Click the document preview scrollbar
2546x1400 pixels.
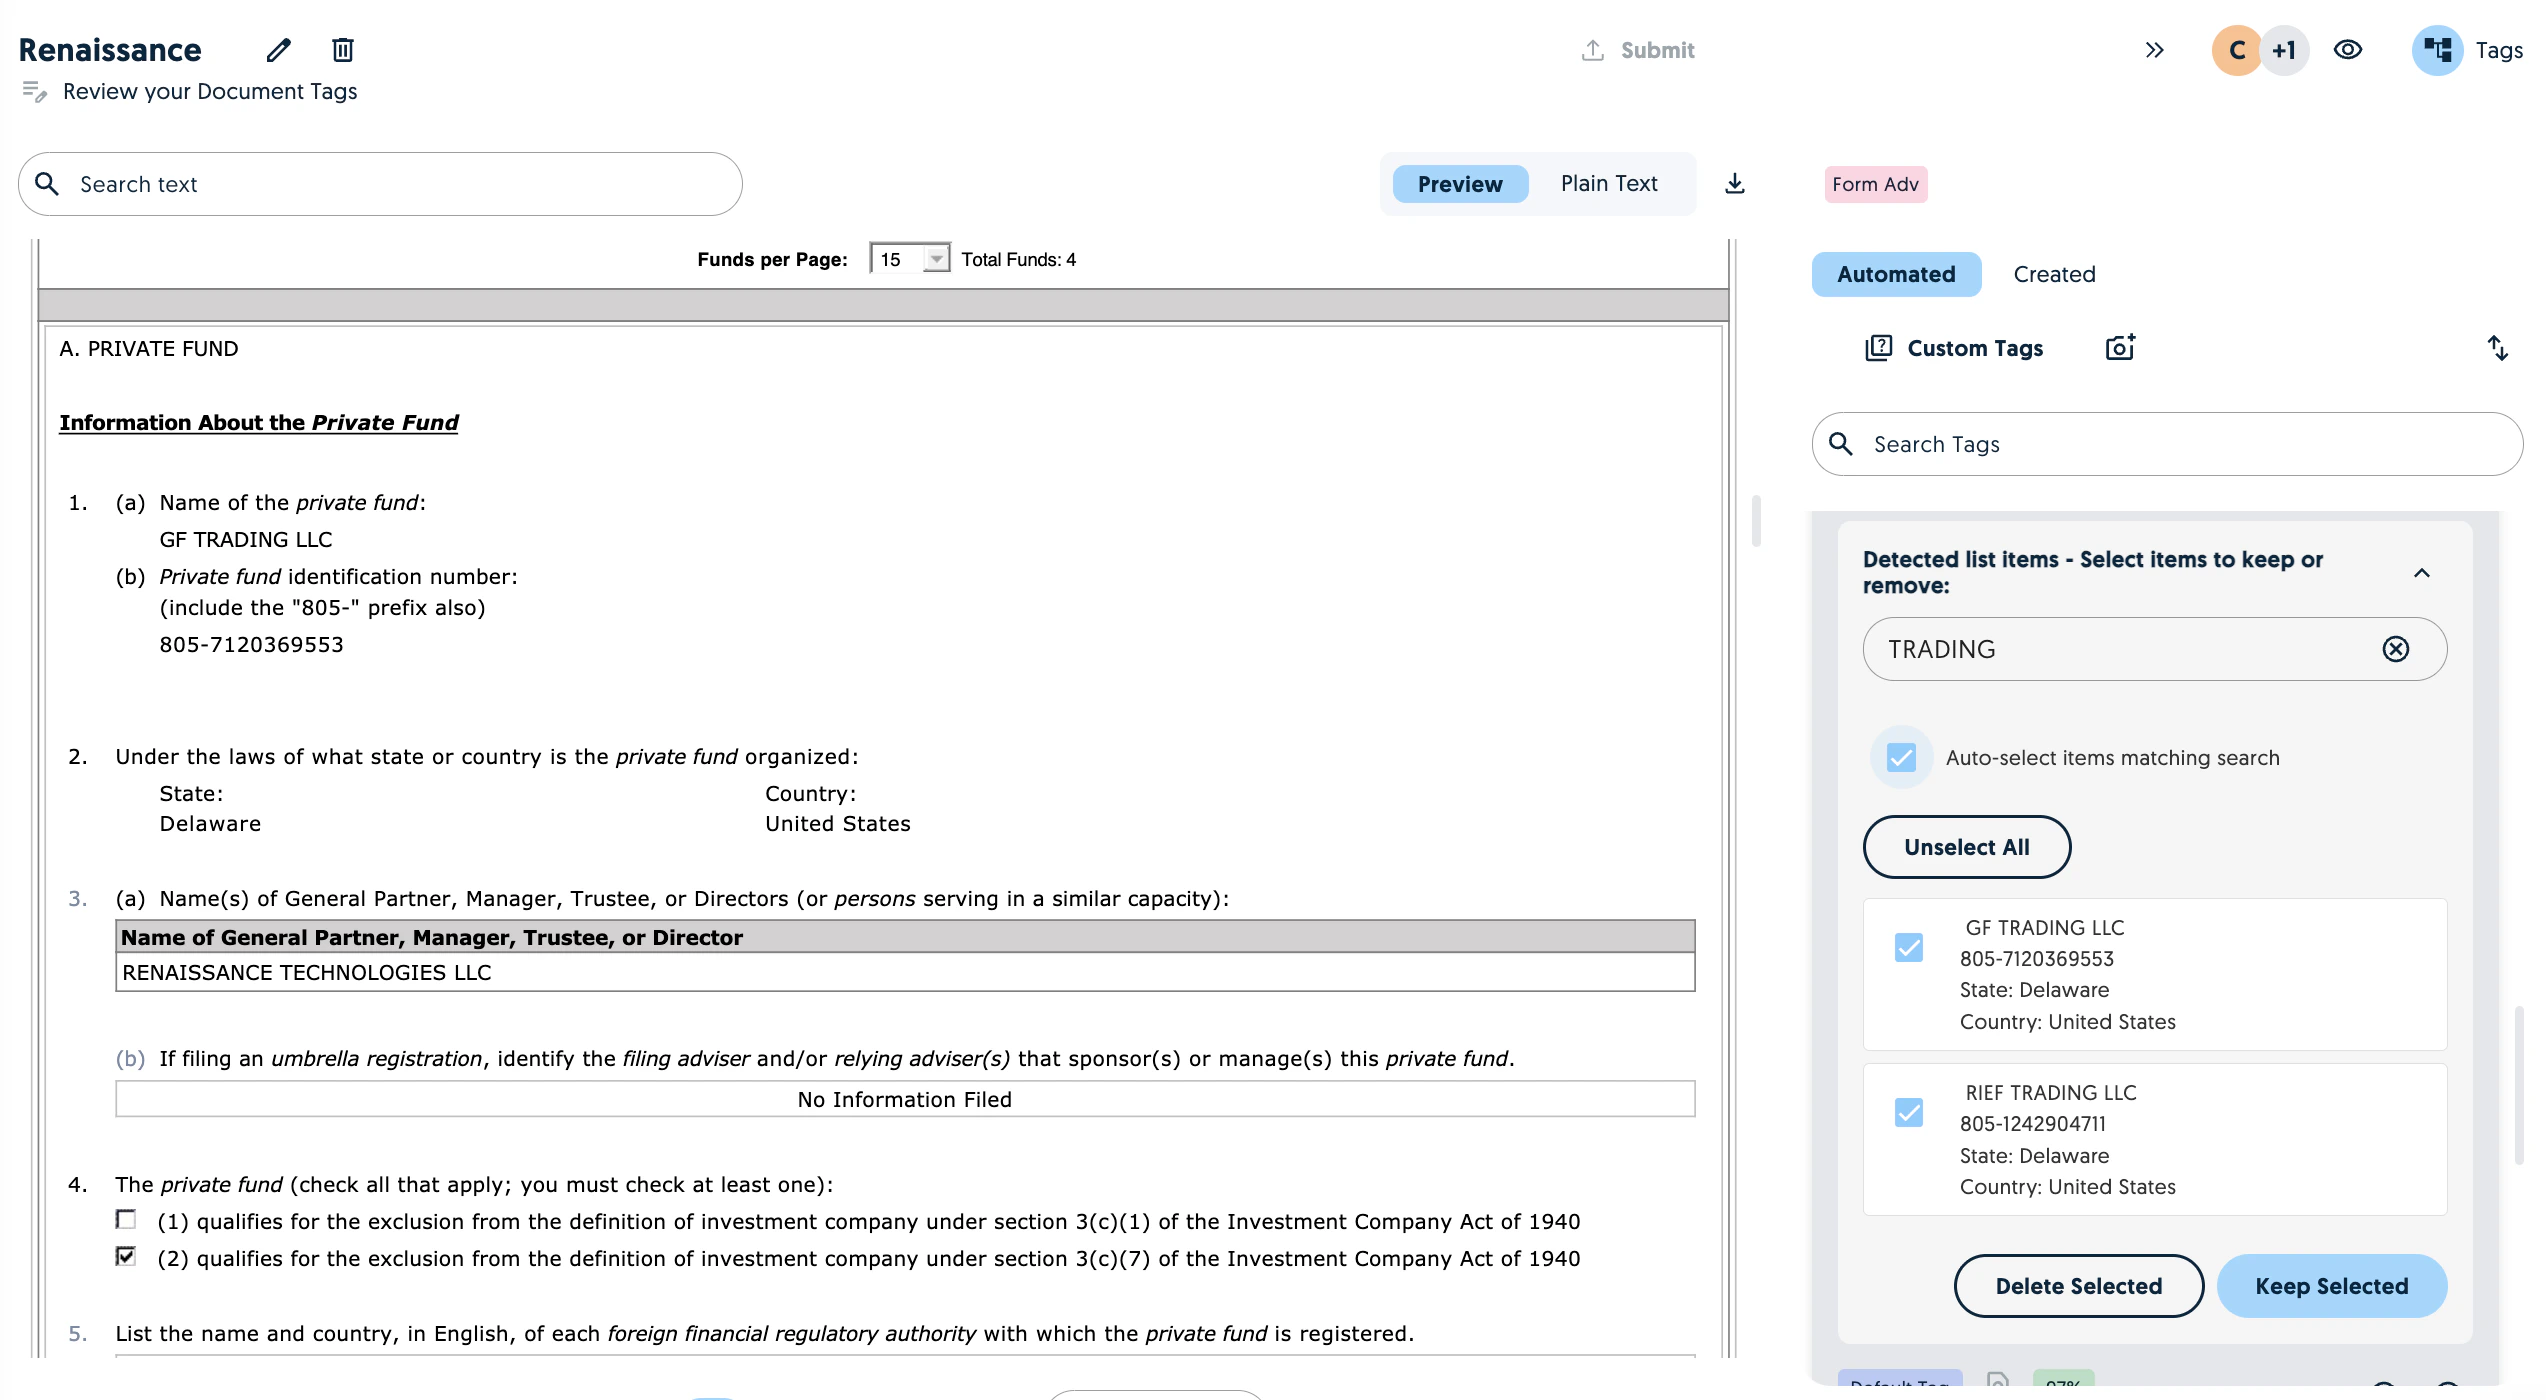pyautogui.click(x=1756, y=520)
